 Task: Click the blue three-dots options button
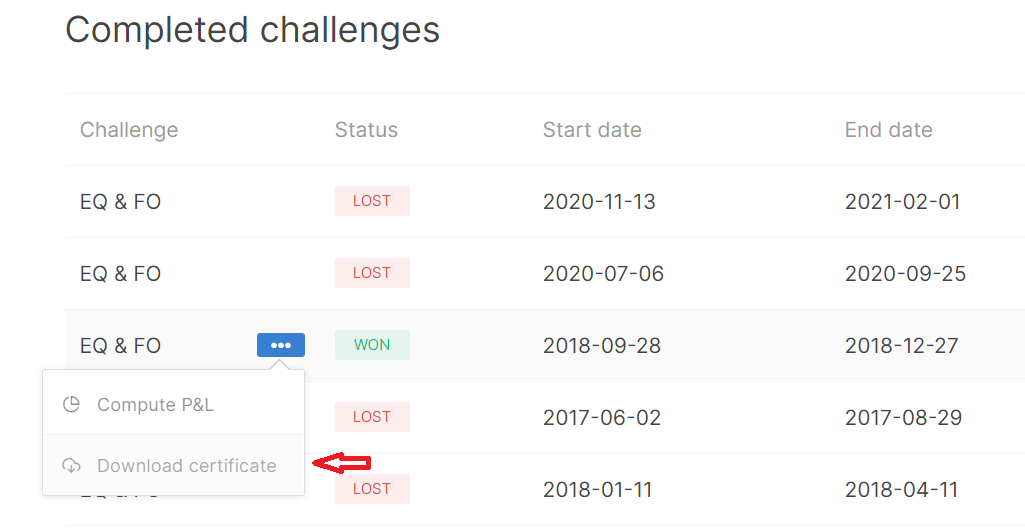click(280, 345)
